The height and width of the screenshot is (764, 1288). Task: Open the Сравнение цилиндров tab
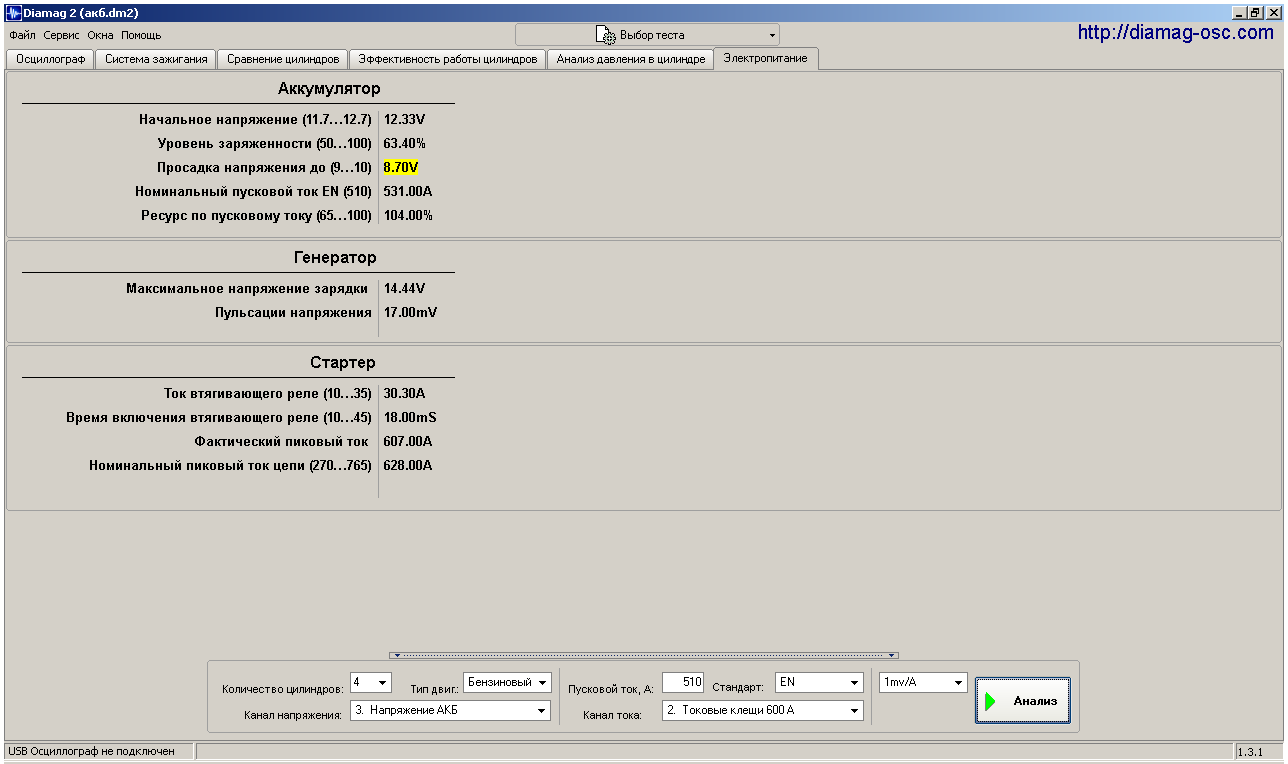coord(284,59)
